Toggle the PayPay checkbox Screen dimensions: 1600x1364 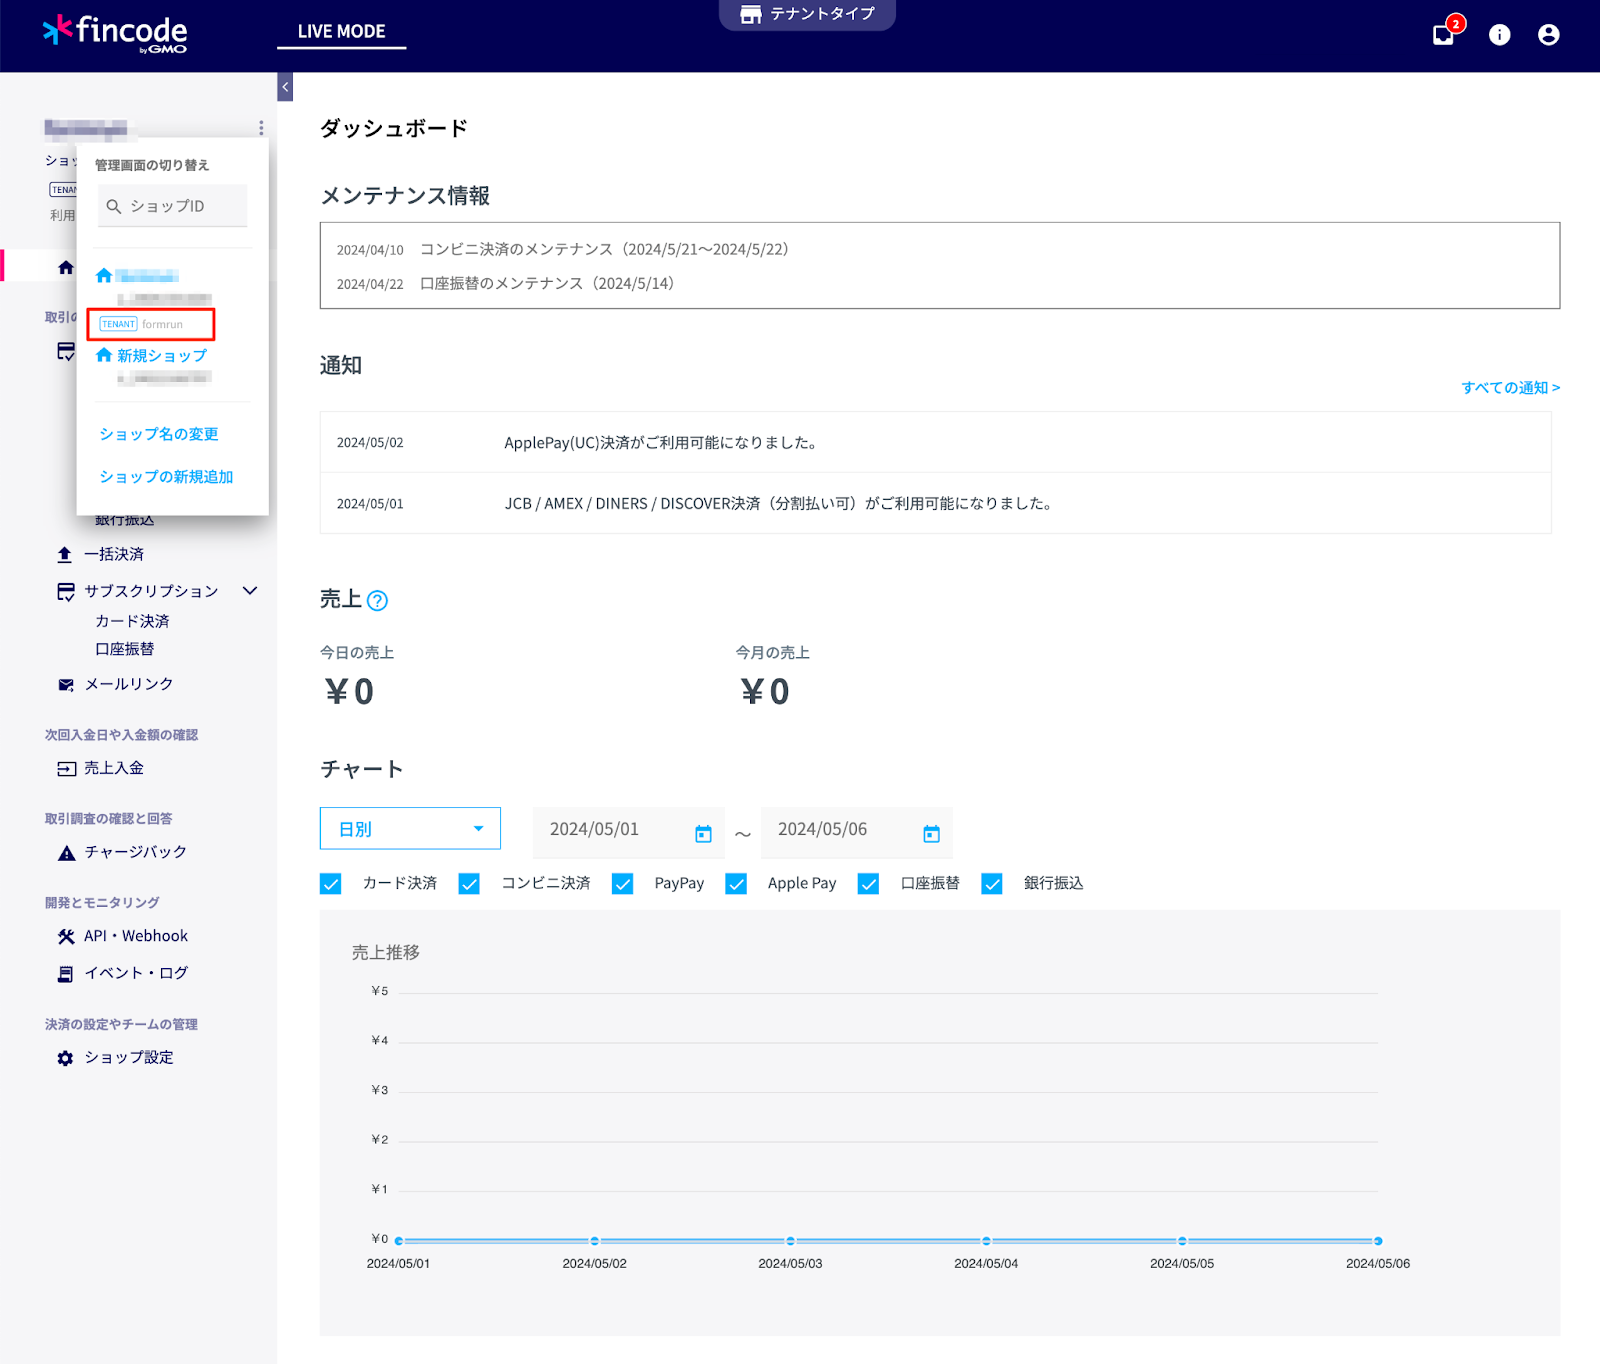622,884
